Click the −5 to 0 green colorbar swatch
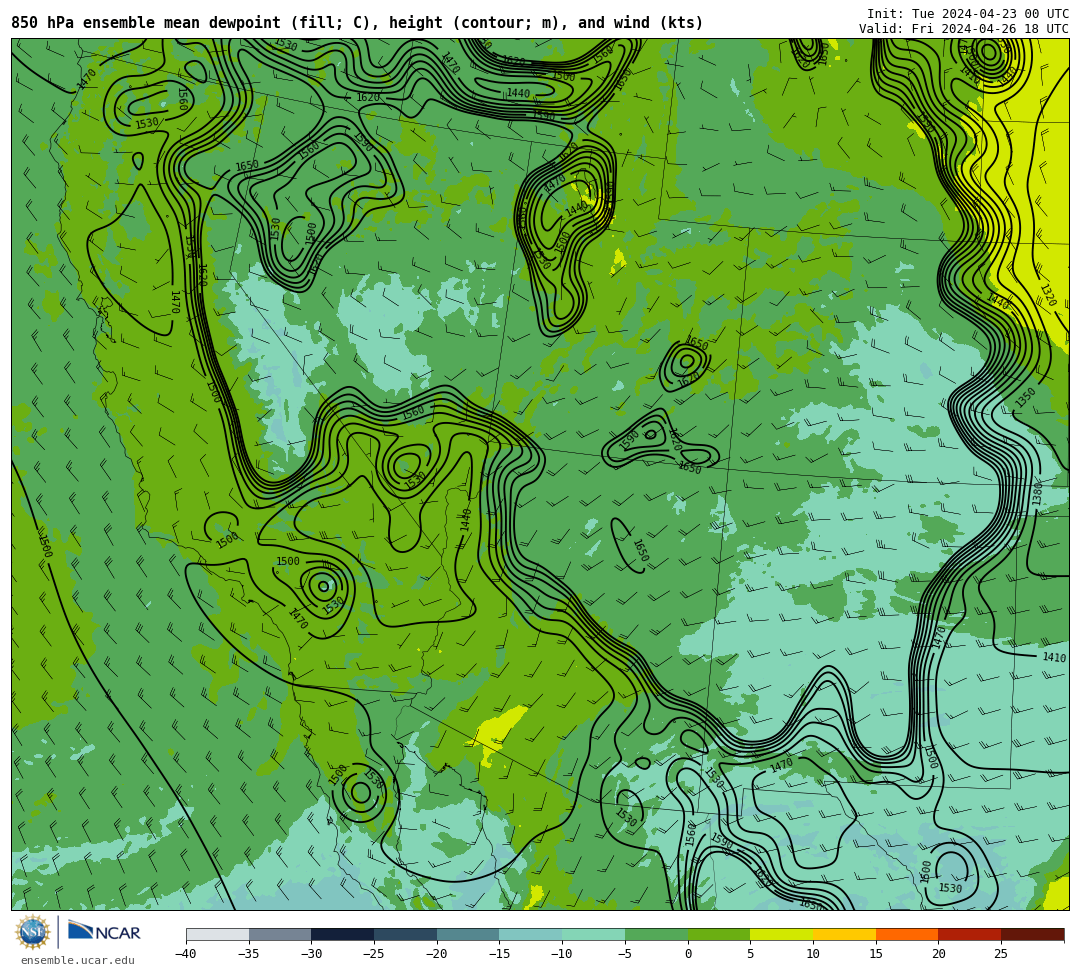 [x=656, y=934]
